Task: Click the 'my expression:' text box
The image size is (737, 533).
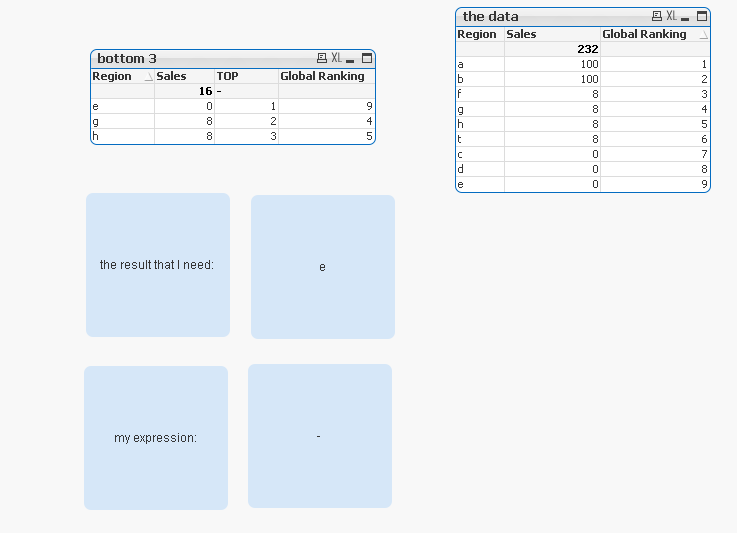Action: coord(155,438)
